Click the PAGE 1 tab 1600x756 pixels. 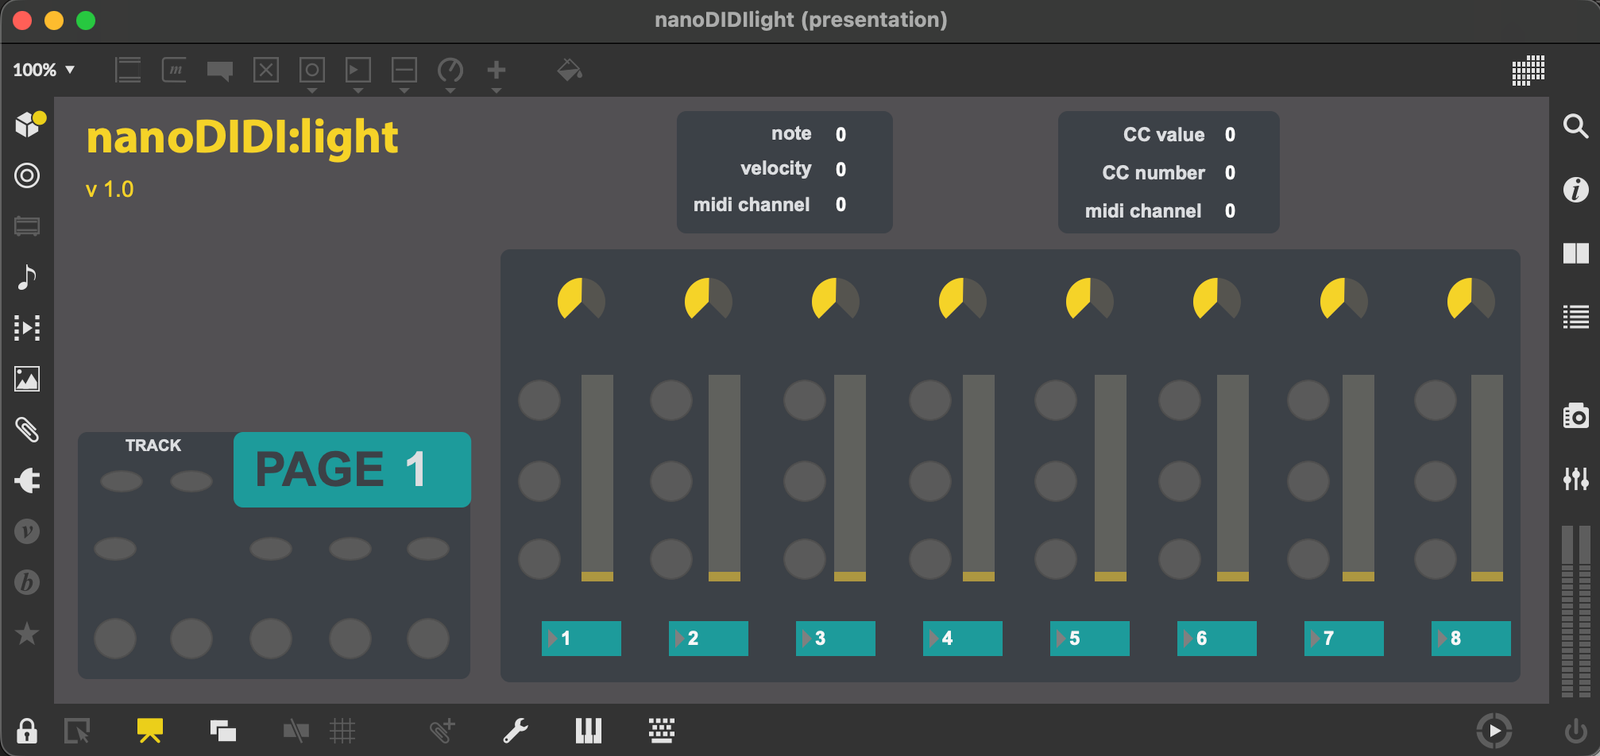pyautogui.click(x=352, y=469)
